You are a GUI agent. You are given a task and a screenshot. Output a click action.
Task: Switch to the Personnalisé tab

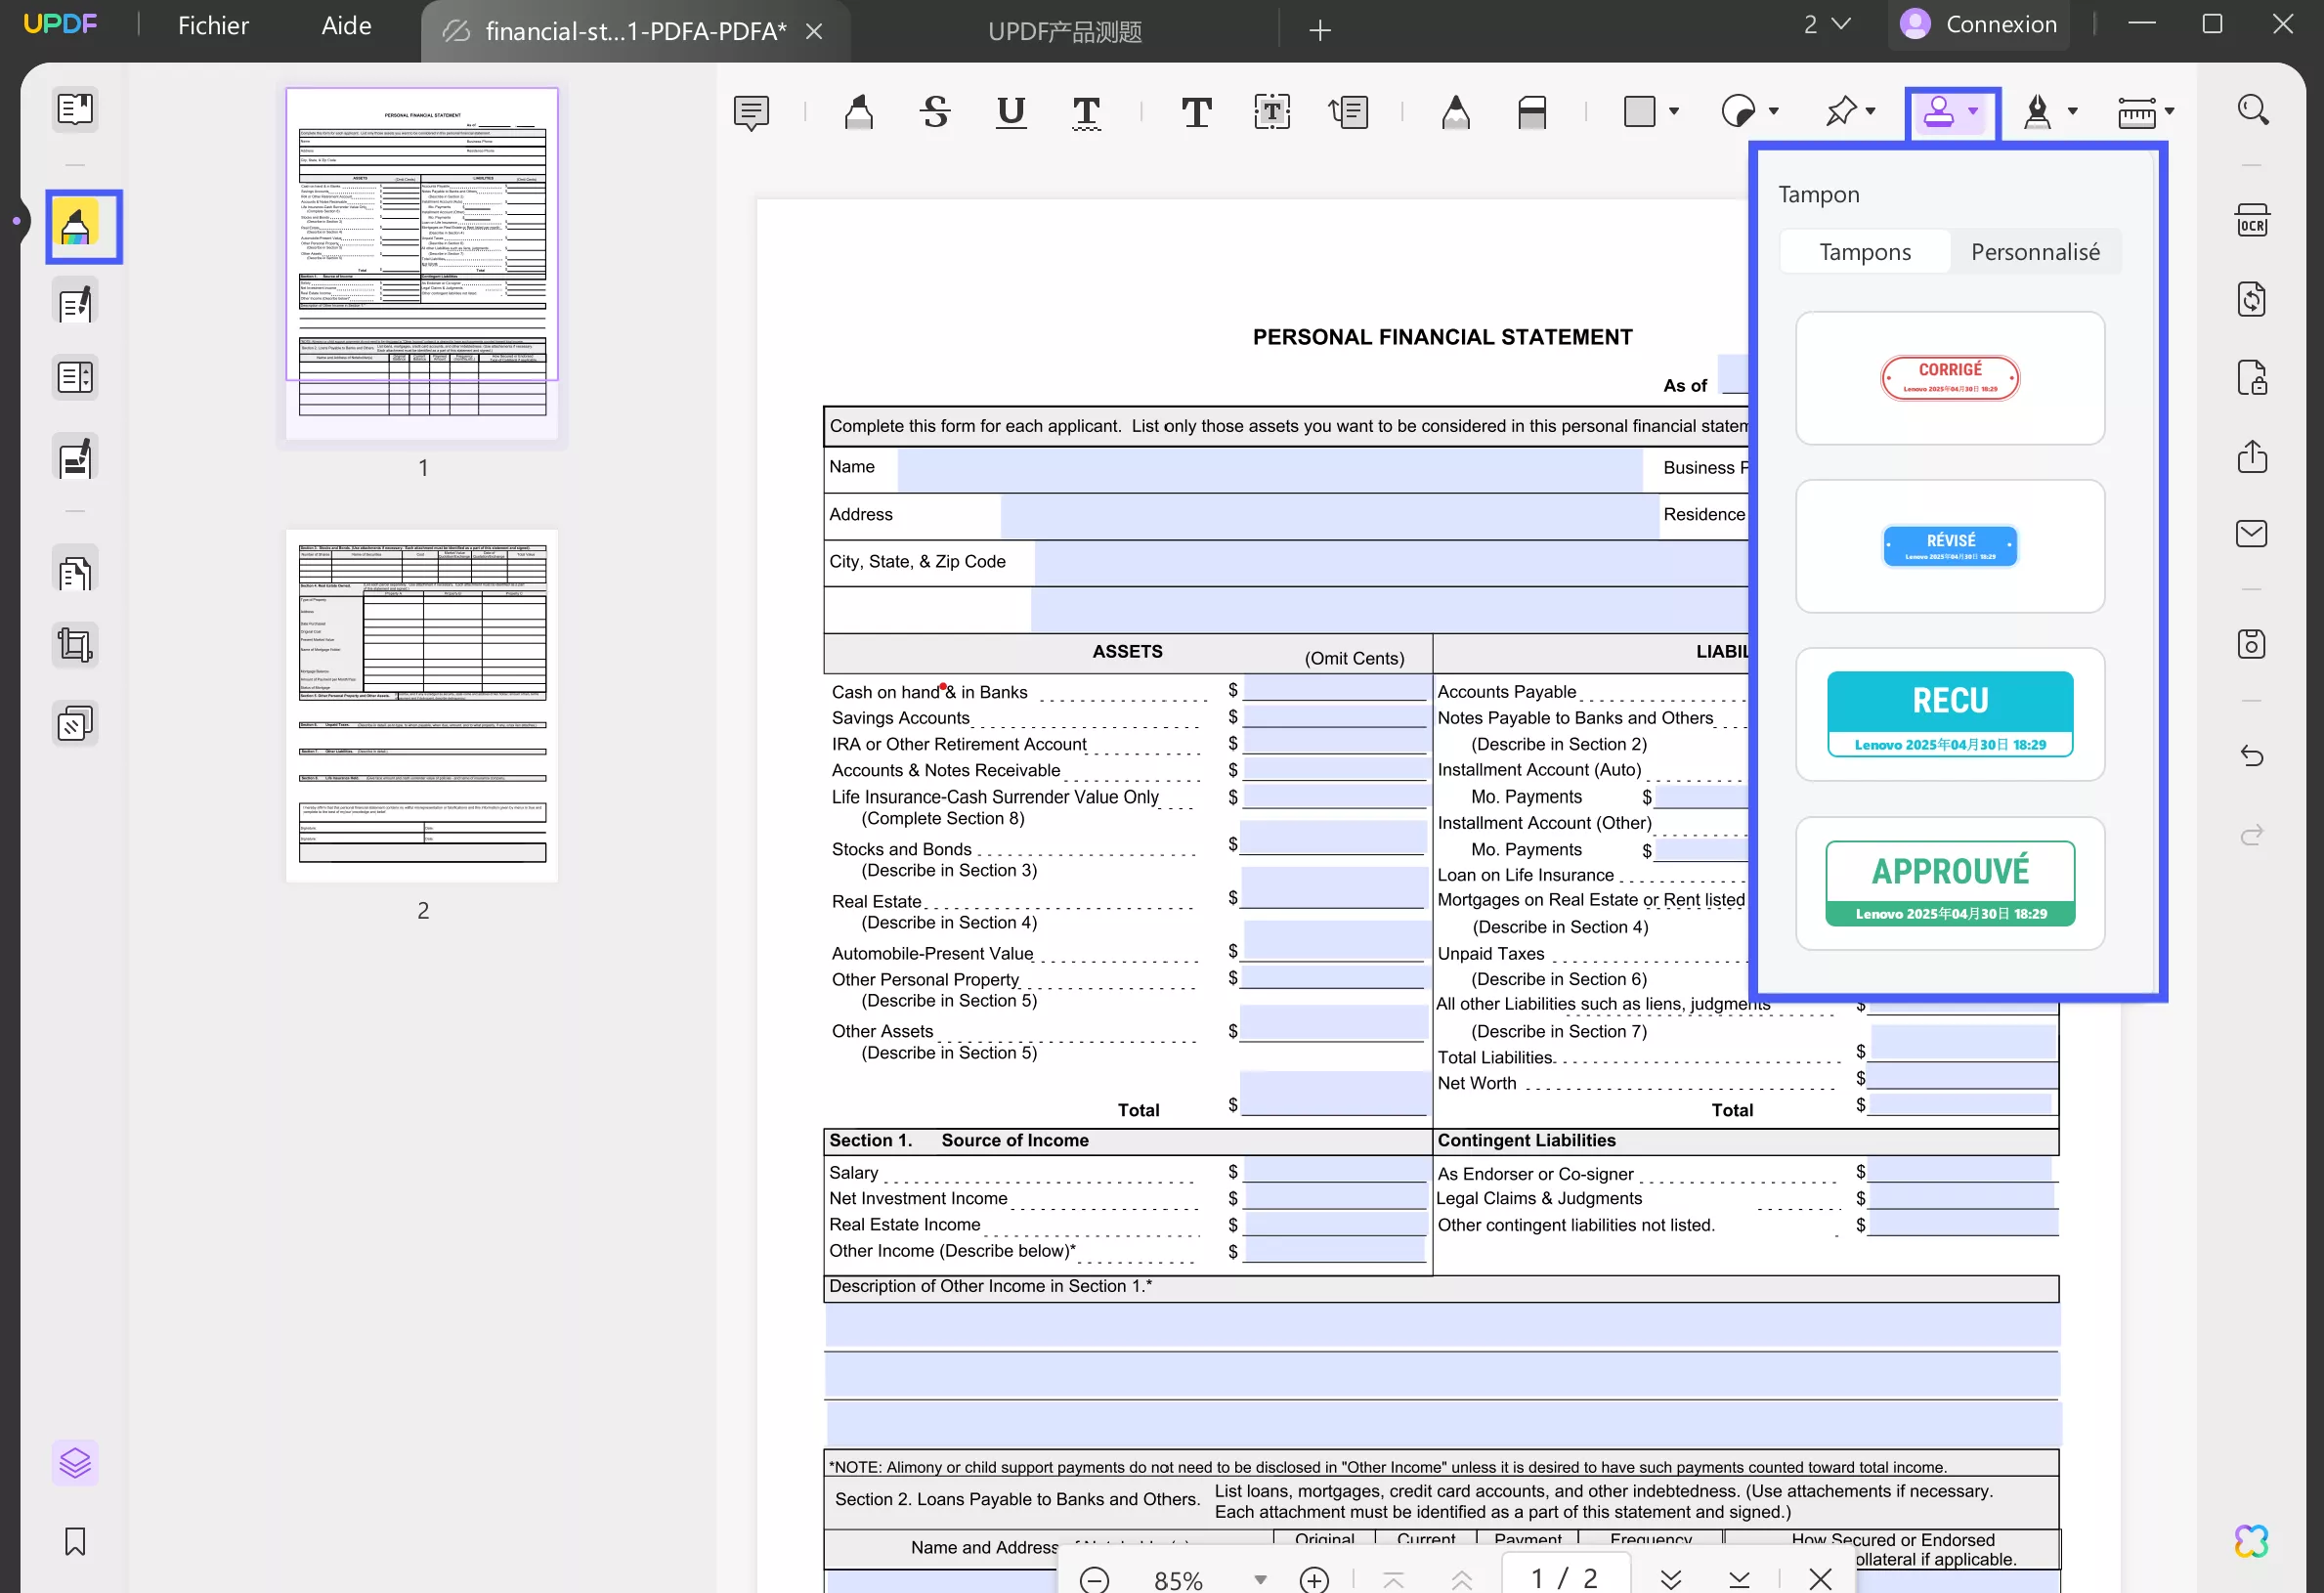click(2035, 252)
